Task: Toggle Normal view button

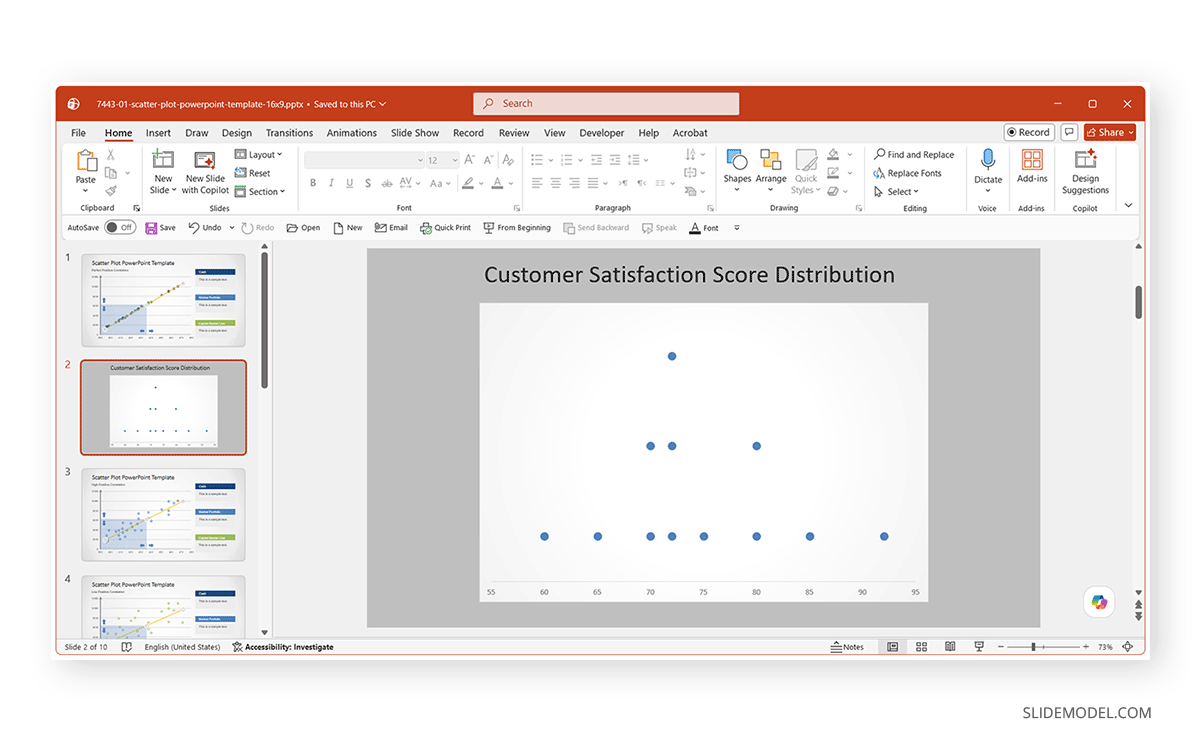Action: pyautogui.click(x=892, y=647)
